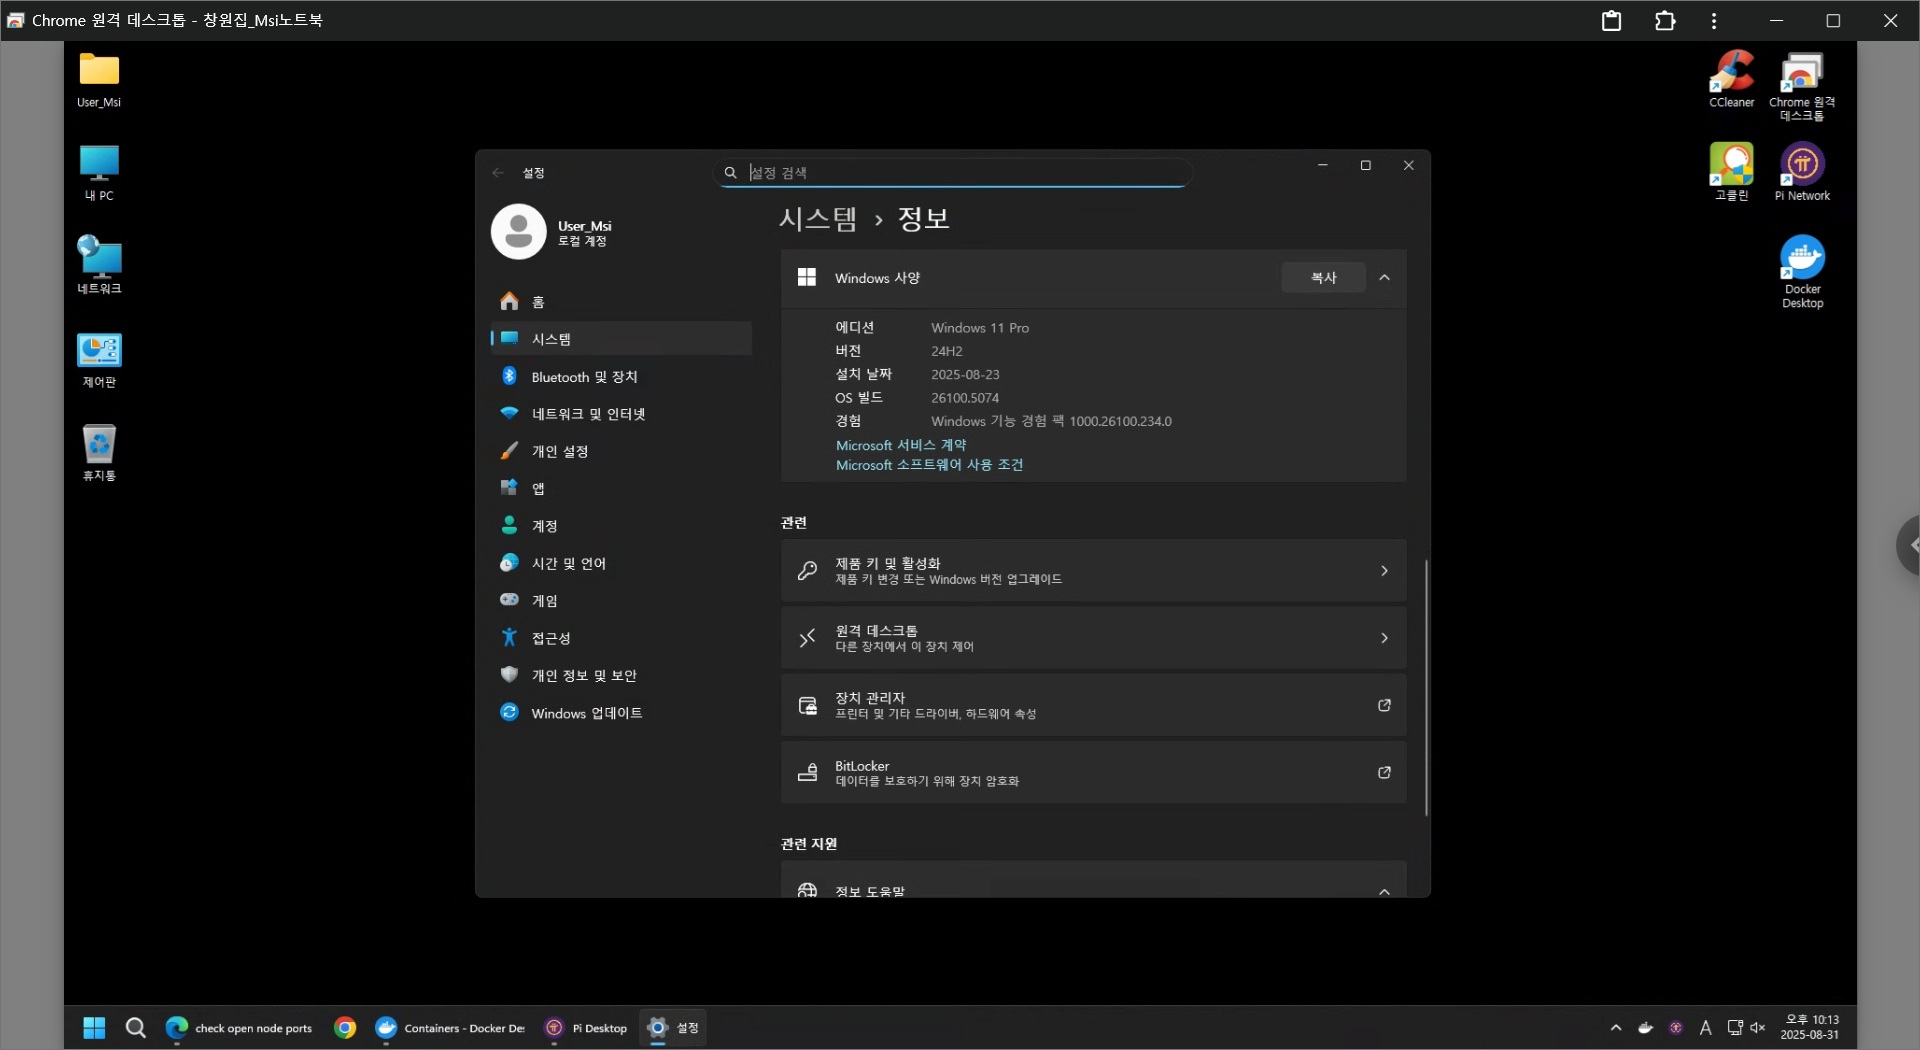This screenshot has width=1920, height=1050.
Task: Select 시스템 in Settings sidebar
Action: [621, 339]
